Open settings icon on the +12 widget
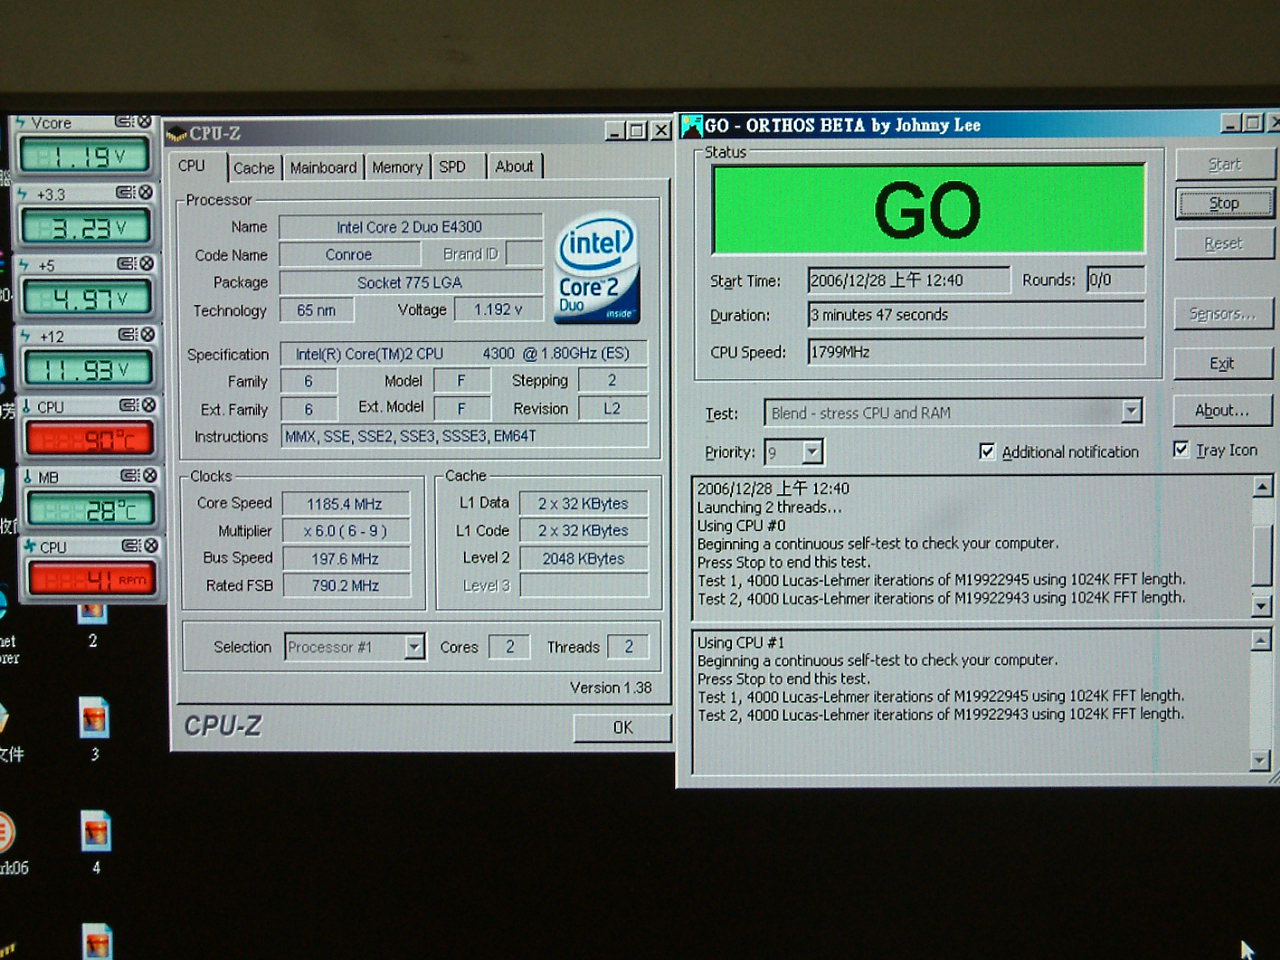Image resolution: width=1280 pixels, height=960 pixels. click(128, 334)
